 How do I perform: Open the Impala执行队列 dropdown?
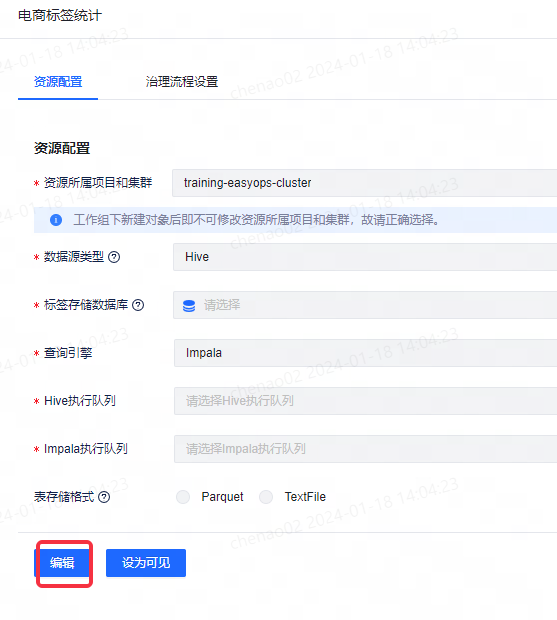(x=366, y=449)
